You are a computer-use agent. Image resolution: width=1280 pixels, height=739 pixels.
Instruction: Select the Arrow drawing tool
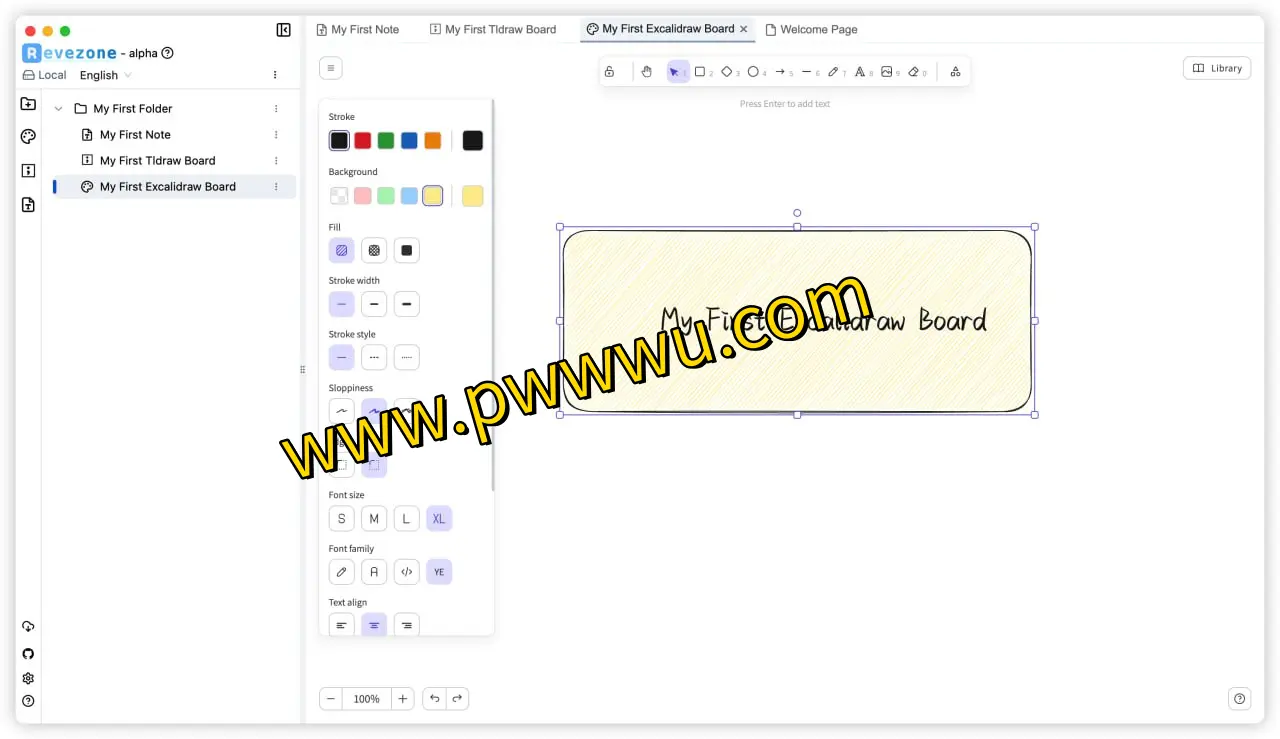[x=781, y=71]
